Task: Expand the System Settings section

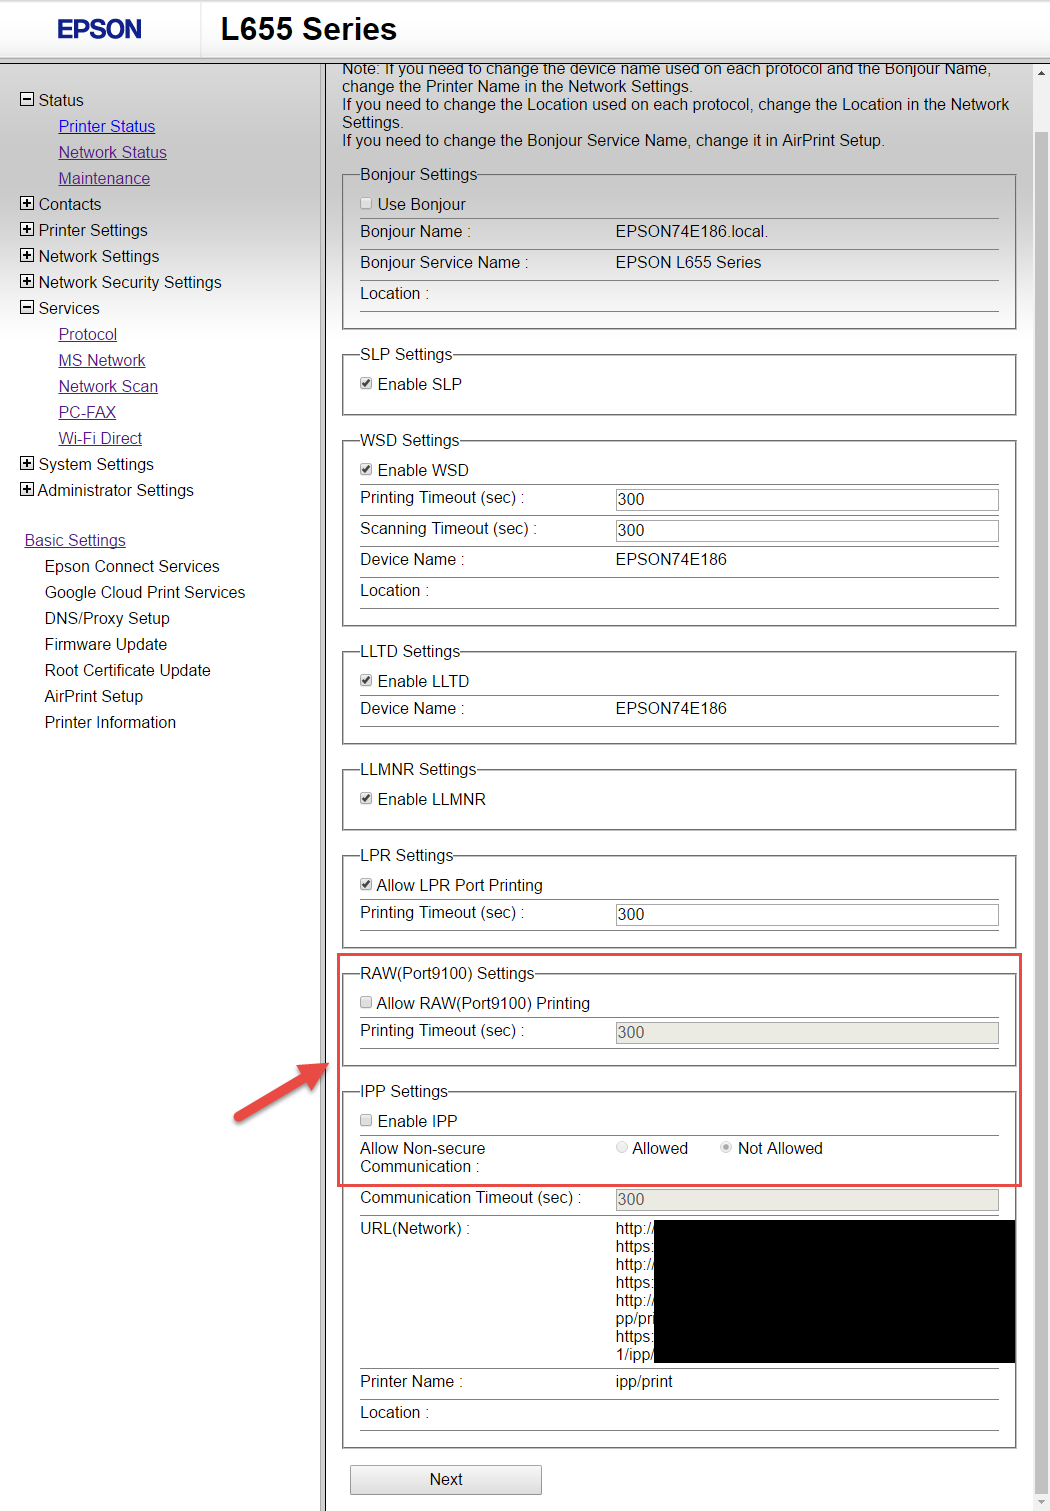Action: (27, 463)
